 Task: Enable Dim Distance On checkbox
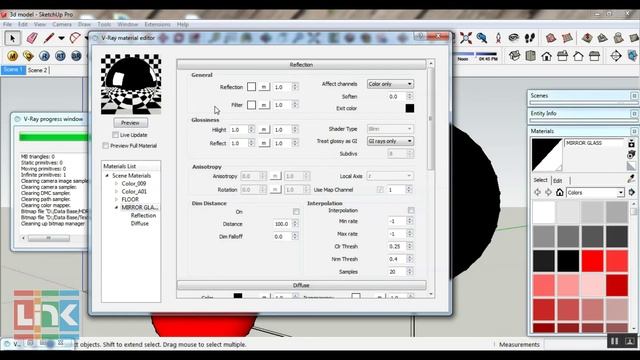pyautogui.click(x=296, y=211)
